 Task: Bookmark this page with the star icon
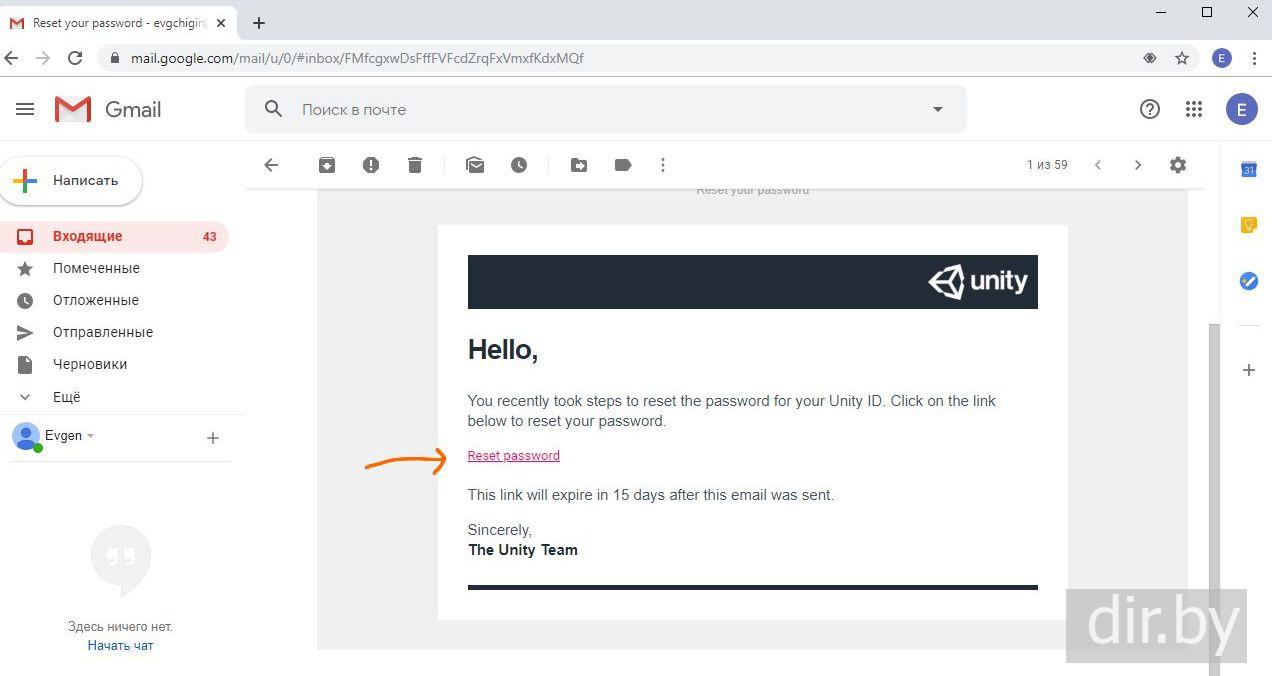point(1182,58)
